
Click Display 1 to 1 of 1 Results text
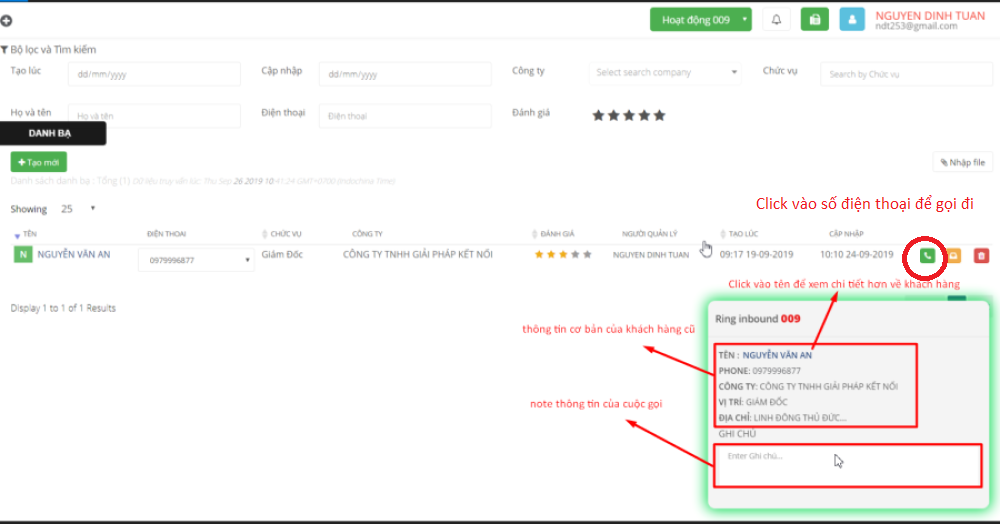tap(63, 308)
